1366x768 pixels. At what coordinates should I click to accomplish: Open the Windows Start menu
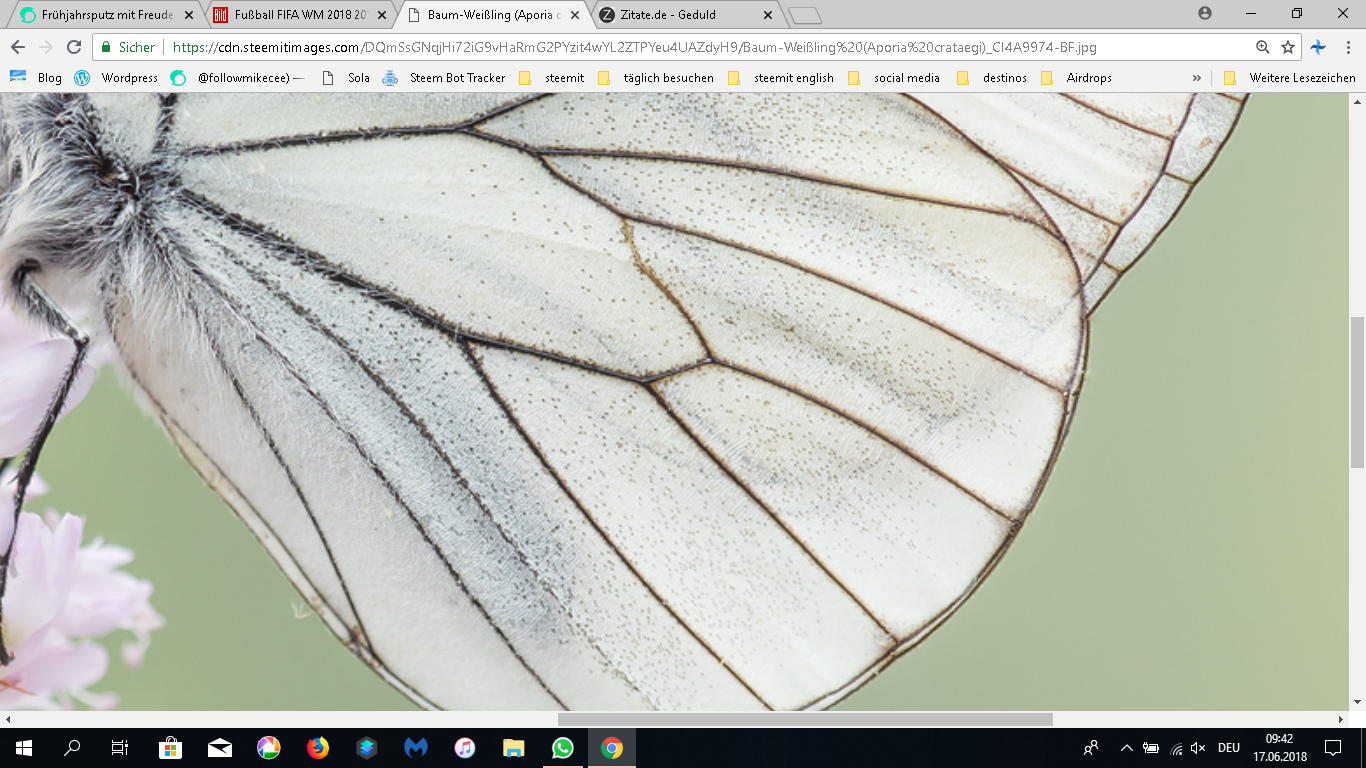pos(24,748)
